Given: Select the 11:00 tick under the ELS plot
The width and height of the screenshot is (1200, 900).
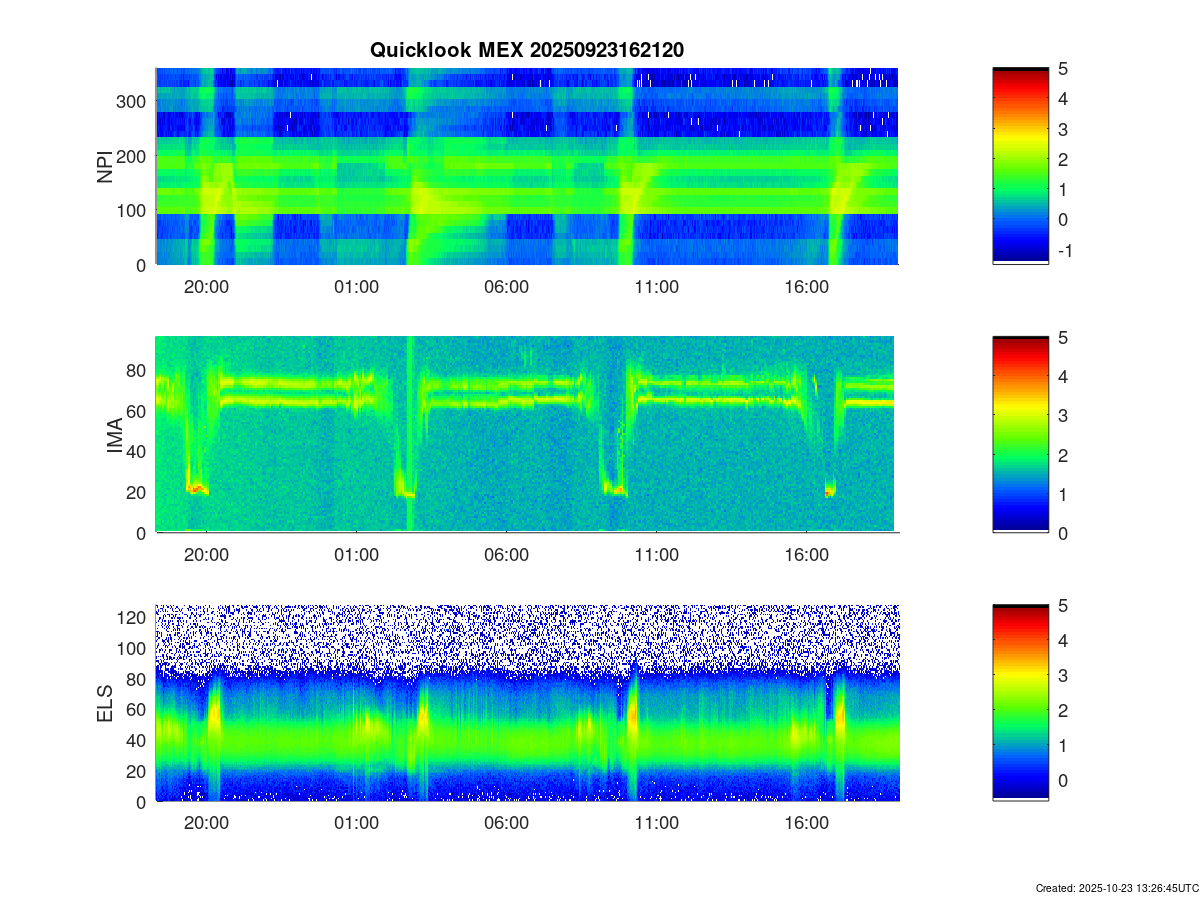Looking at the screenshot, I should 656,823.
